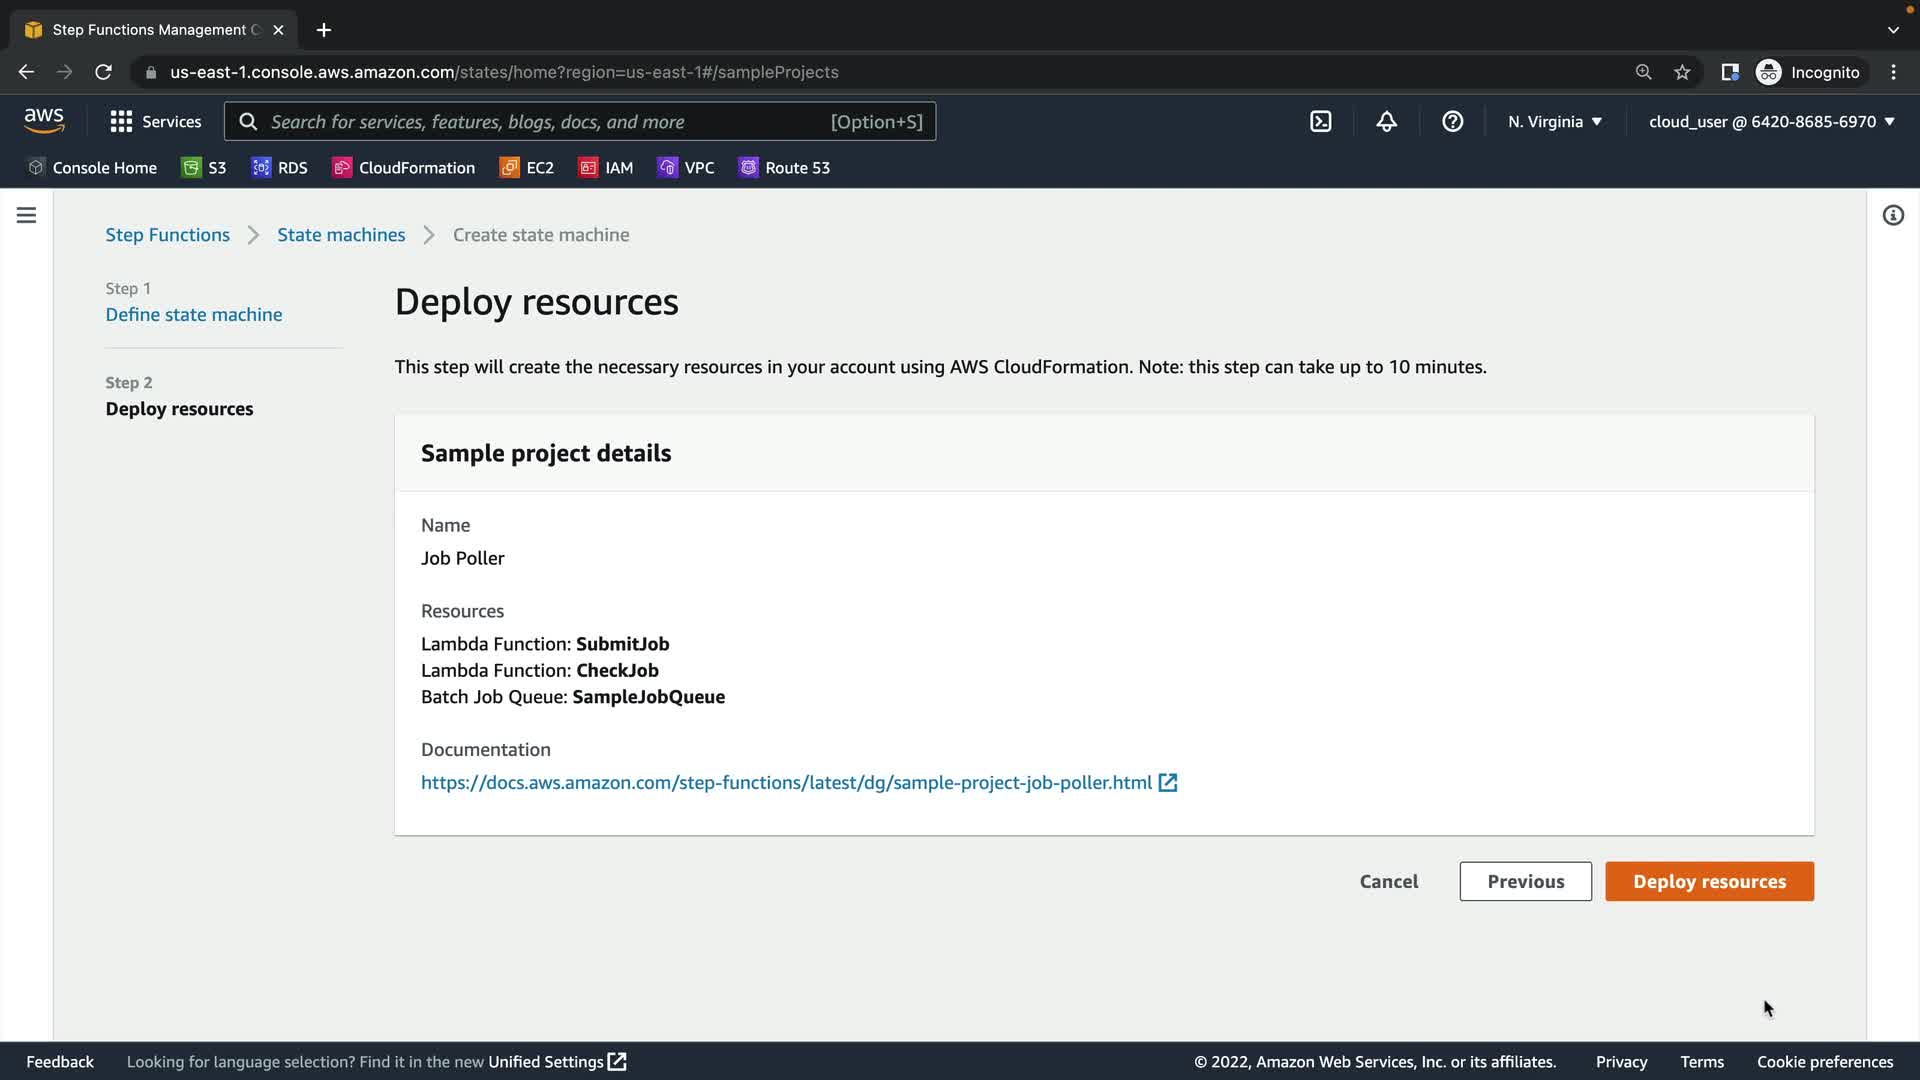Open AWS CloudShell terminal icon
Screen dimensions: 1920x1080
(x=1320, y=121)
